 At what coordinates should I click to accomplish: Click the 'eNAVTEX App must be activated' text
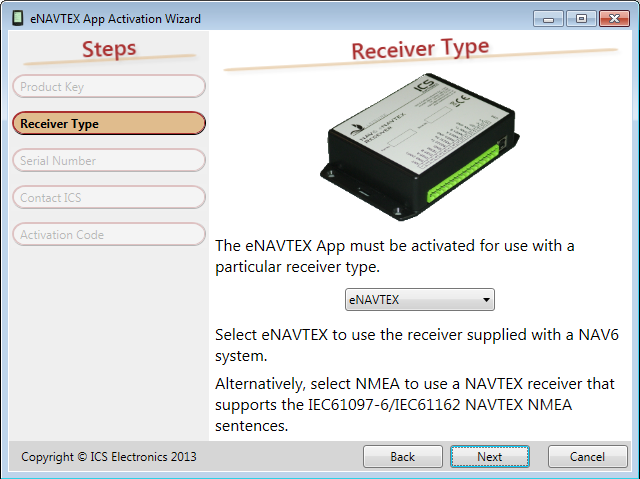coord(395,256)
